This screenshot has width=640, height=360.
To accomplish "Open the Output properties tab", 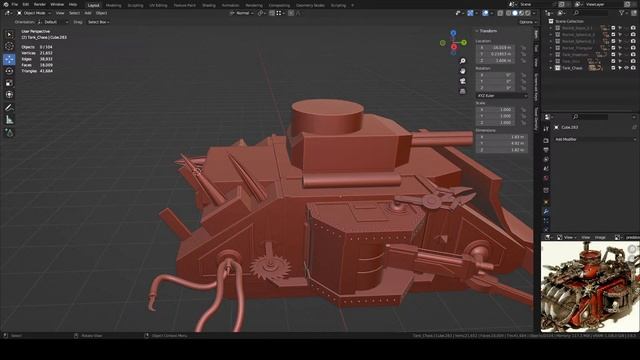I will 546,150.
